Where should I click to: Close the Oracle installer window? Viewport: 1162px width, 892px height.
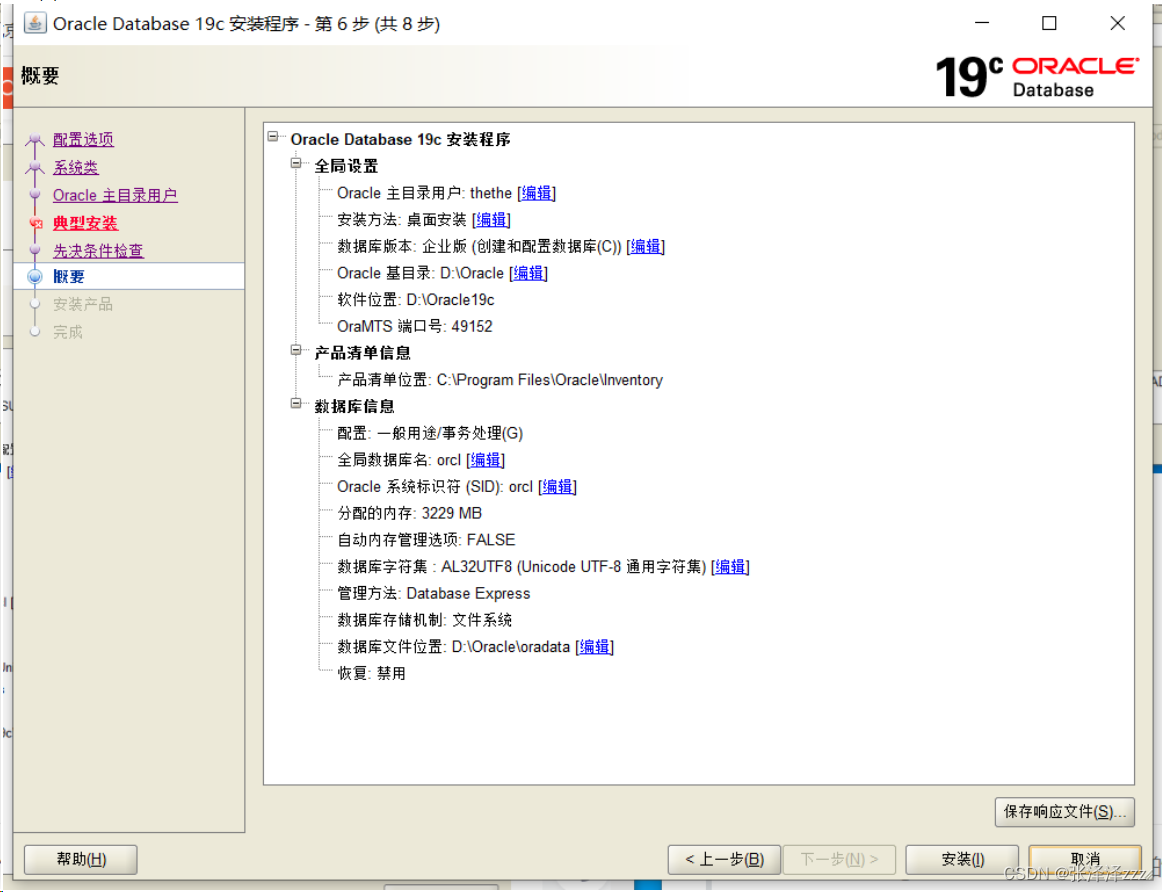tap(1118, 23)
